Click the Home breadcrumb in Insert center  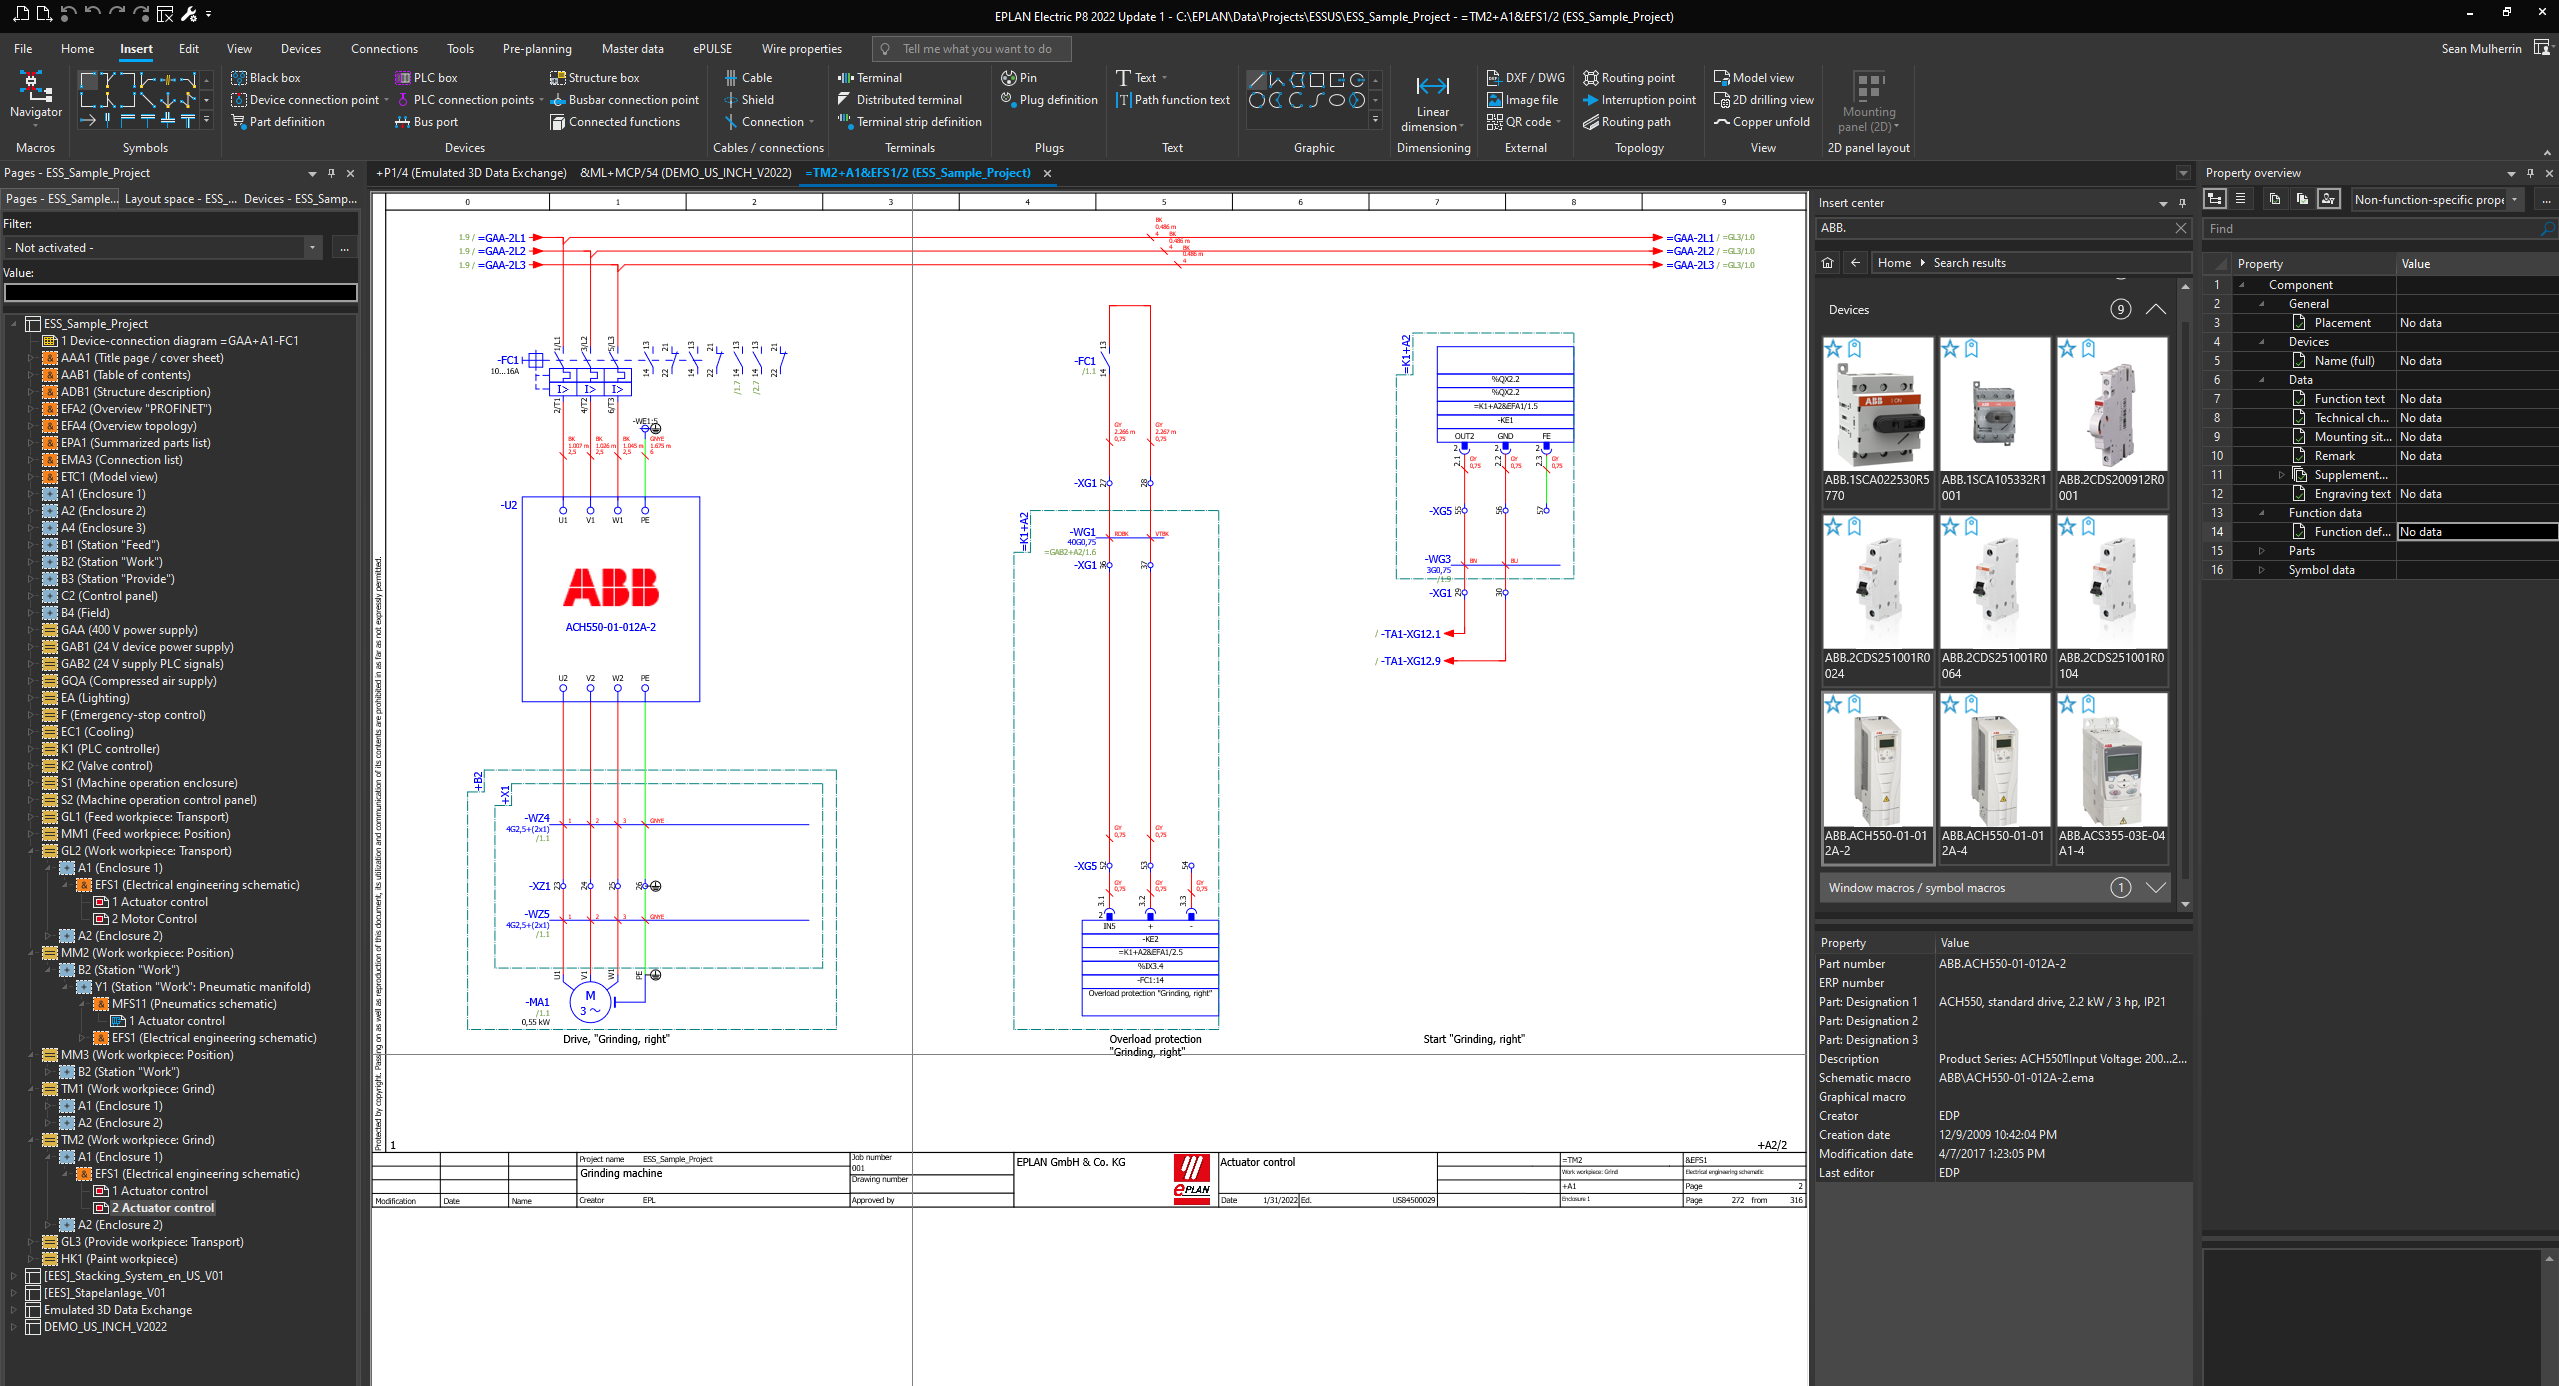click(1894, 262)
